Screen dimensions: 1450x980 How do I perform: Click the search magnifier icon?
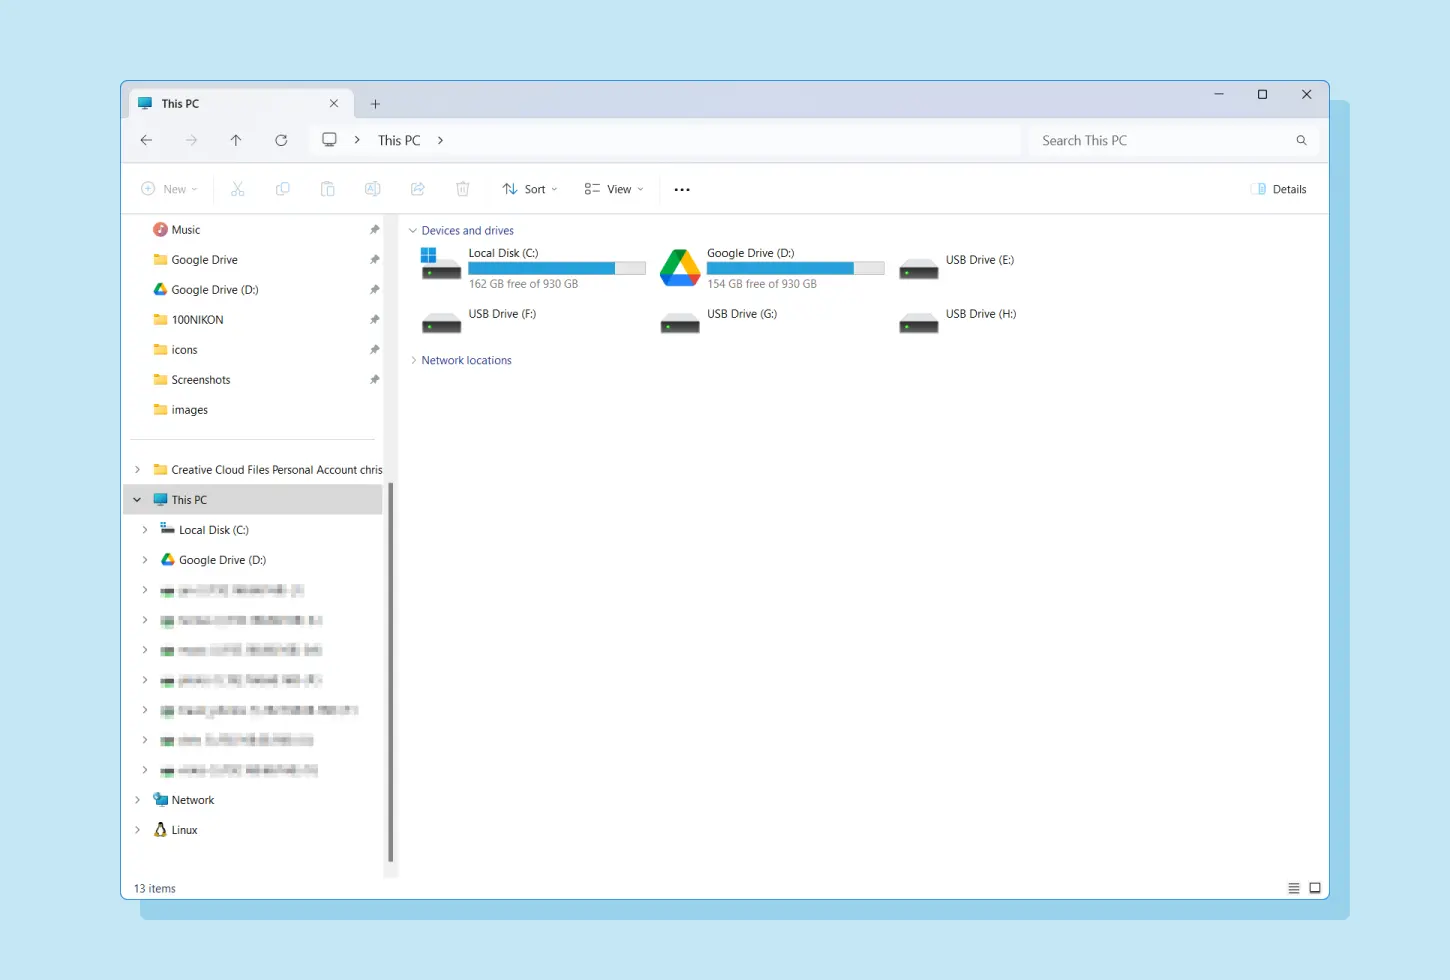pyautogui.click(x=1301, y=140)
